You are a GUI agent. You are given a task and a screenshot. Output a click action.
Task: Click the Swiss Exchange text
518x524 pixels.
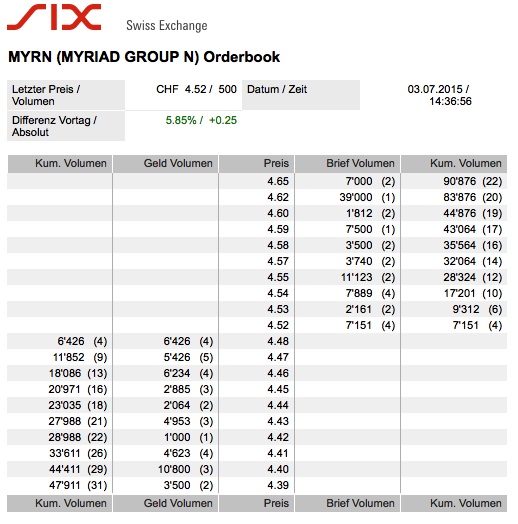167,26
